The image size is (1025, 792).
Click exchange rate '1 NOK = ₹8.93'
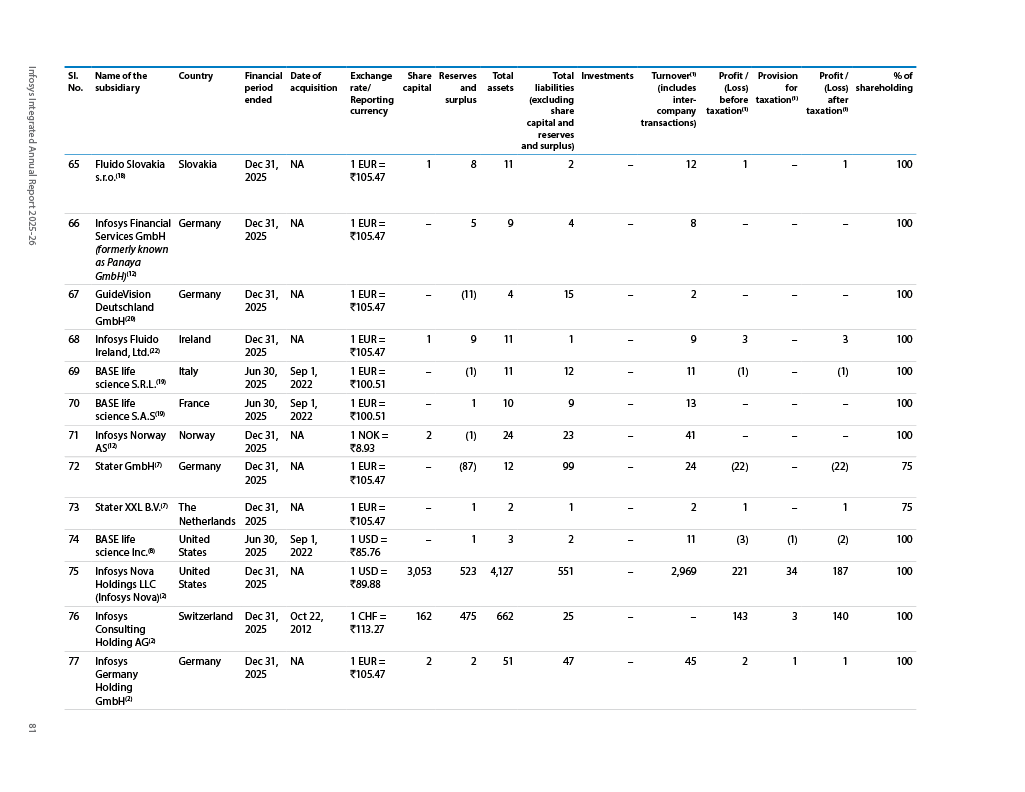click(369, 442)
